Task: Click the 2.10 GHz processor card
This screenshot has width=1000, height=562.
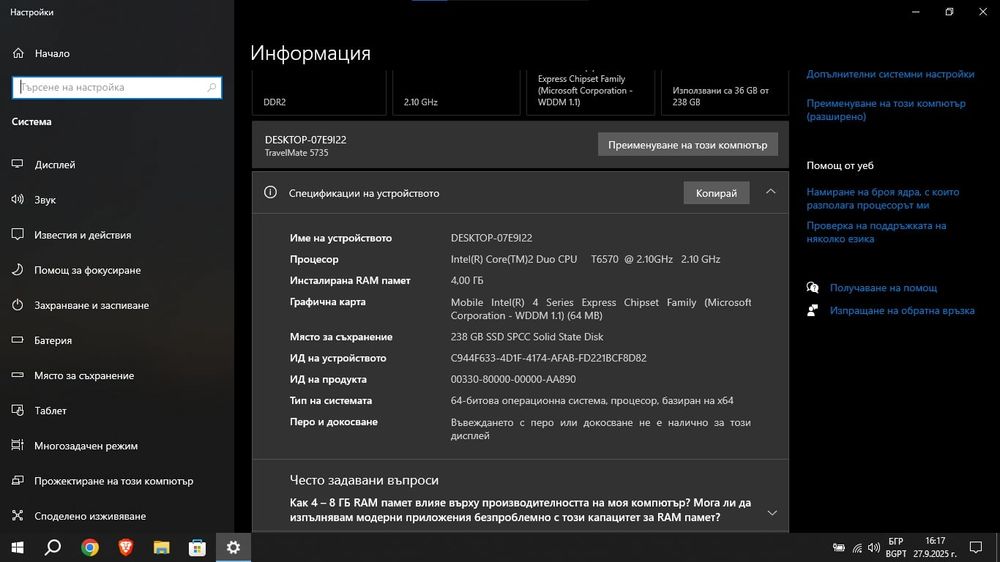Action: click(456, 92)
